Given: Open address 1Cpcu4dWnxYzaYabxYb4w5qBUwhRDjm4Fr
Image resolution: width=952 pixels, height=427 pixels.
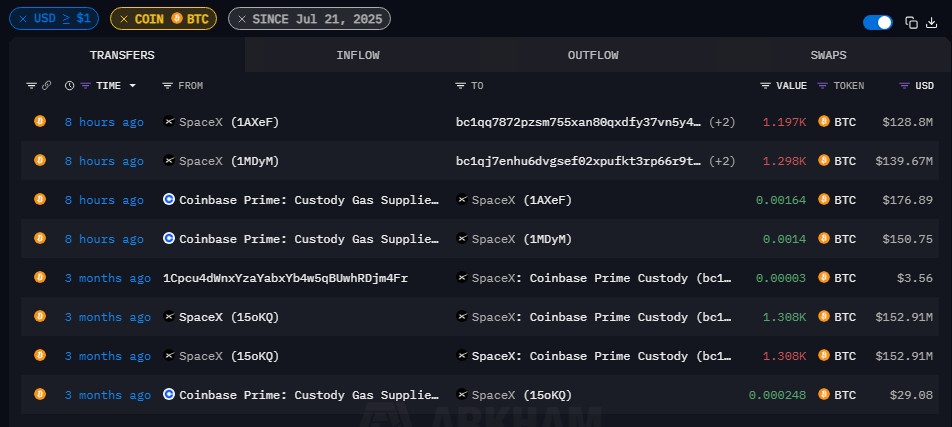Looking at the screenshot, I should pos(285,278).
